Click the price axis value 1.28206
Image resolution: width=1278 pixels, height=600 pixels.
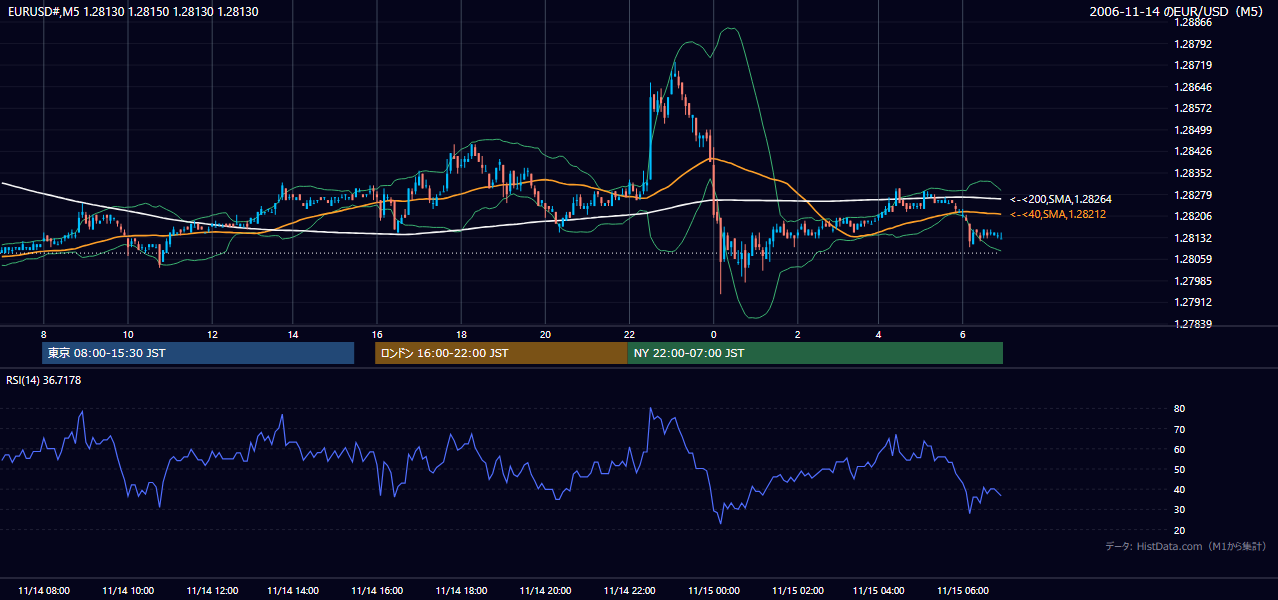tap(1193, 216)
